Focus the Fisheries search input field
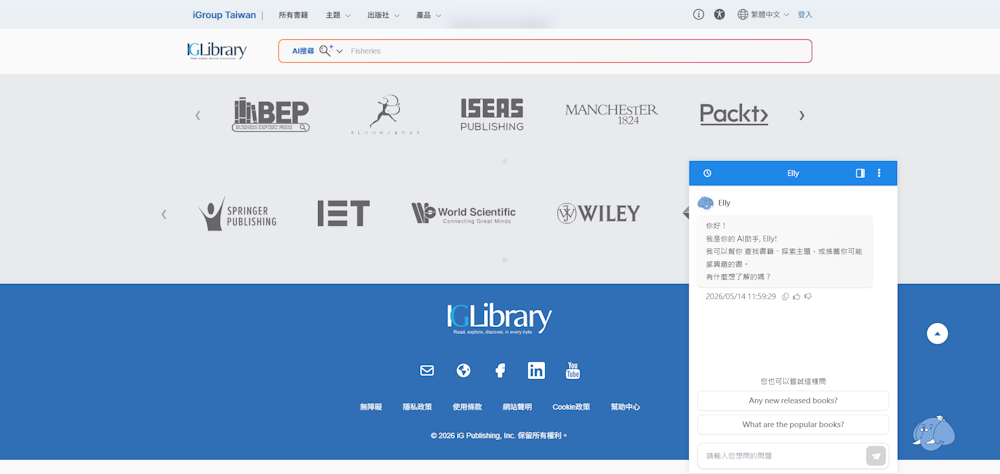This screenshot has width=1000, height=474. 577,51
